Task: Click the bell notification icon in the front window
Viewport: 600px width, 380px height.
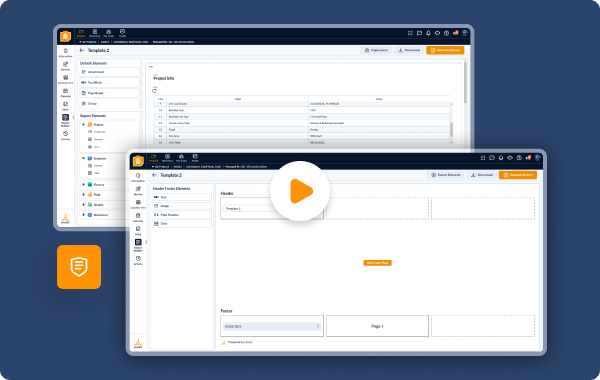Action: pyautogui.click(x=501, y=158)
